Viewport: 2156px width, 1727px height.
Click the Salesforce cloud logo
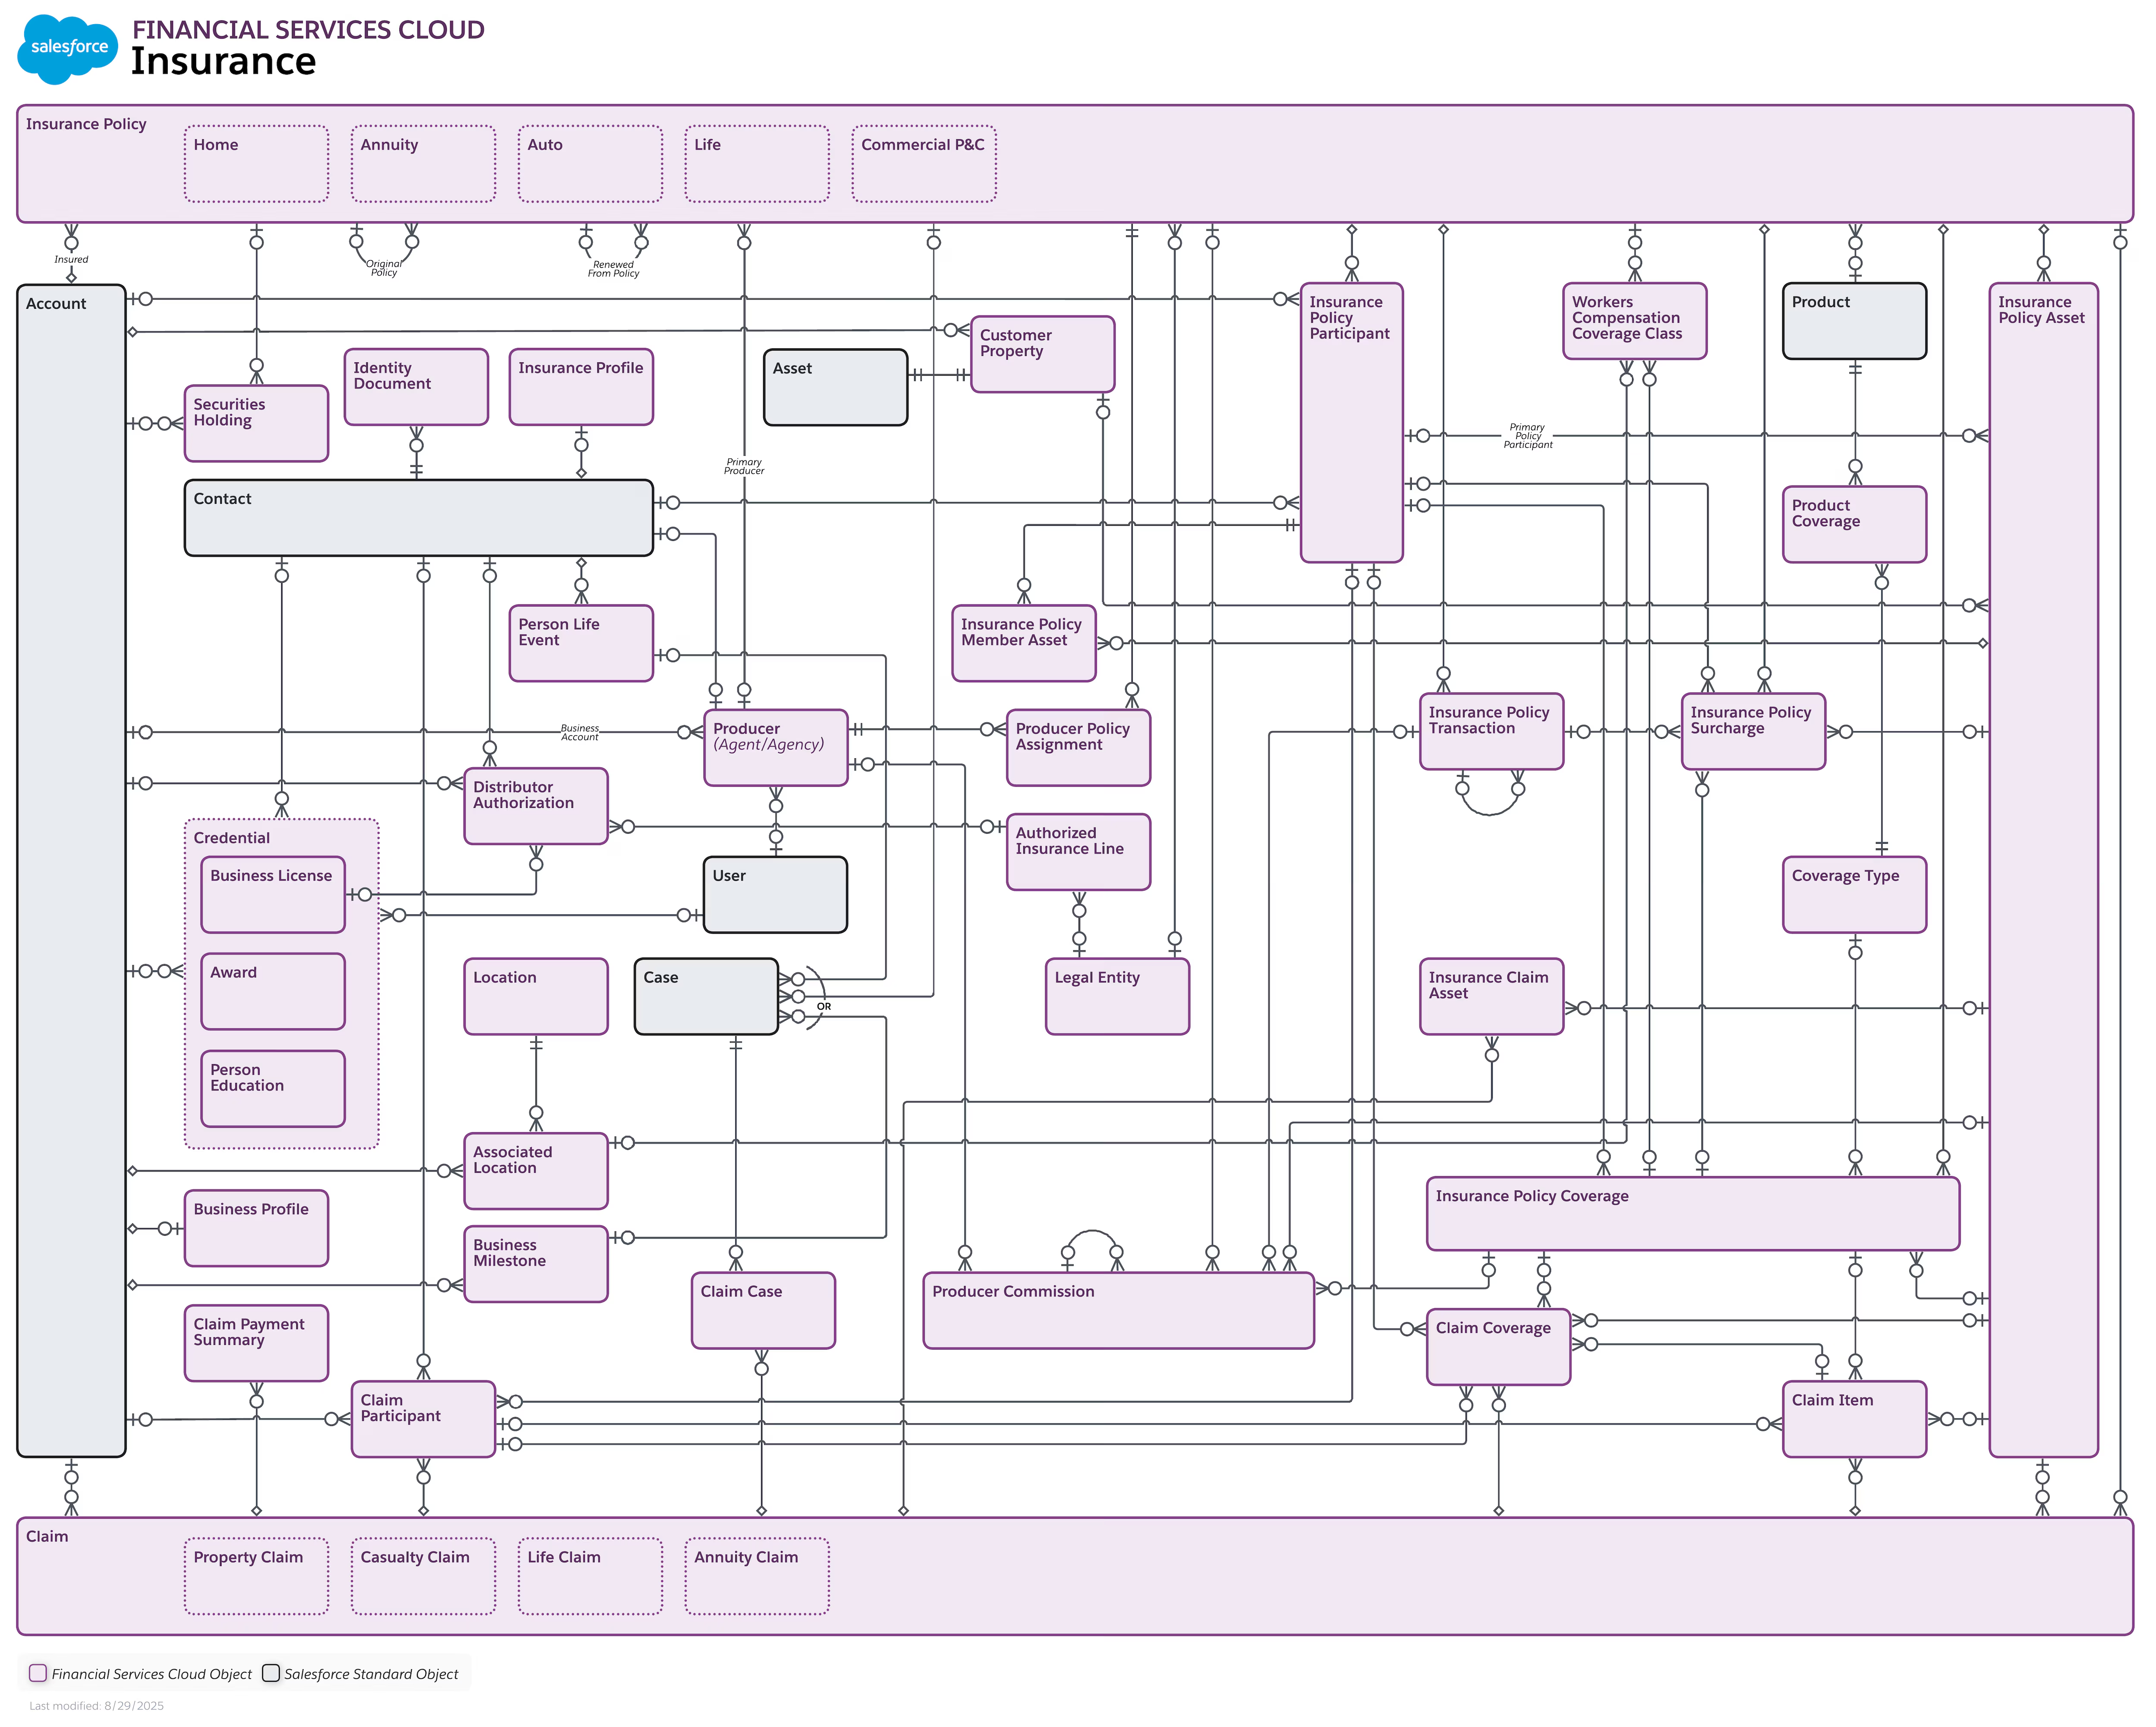[x=68, y=49]
